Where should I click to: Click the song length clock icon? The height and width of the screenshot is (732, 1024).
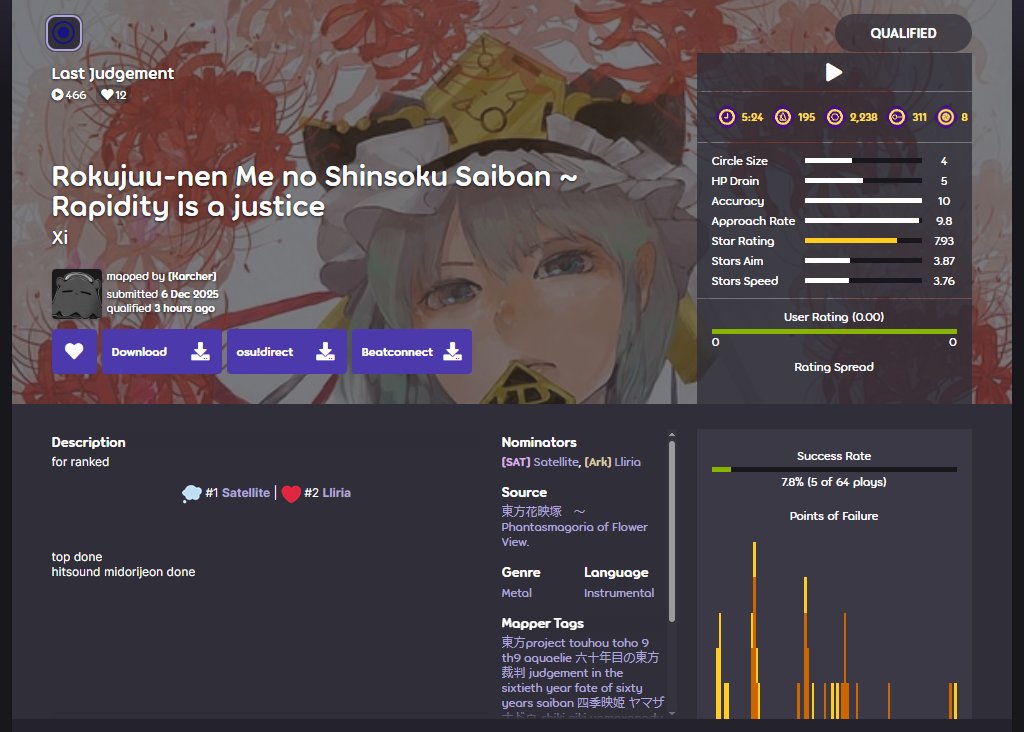tap(726, 117)
